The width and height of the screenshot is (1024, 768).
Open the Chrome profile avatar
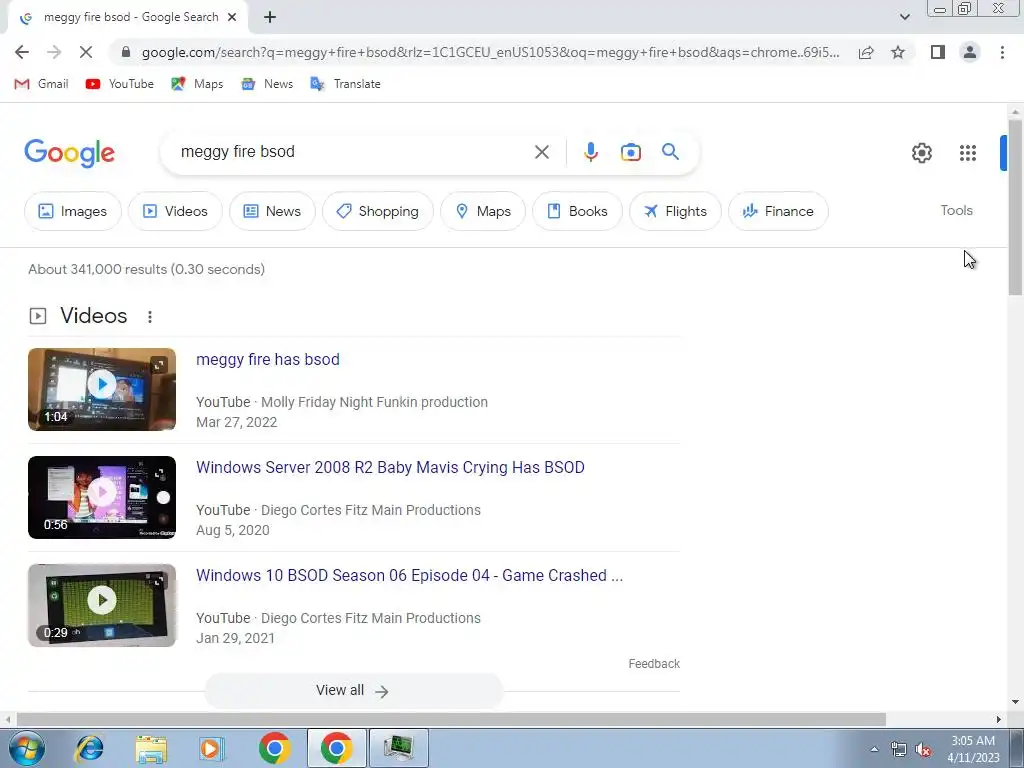click(x=970, y=52)
